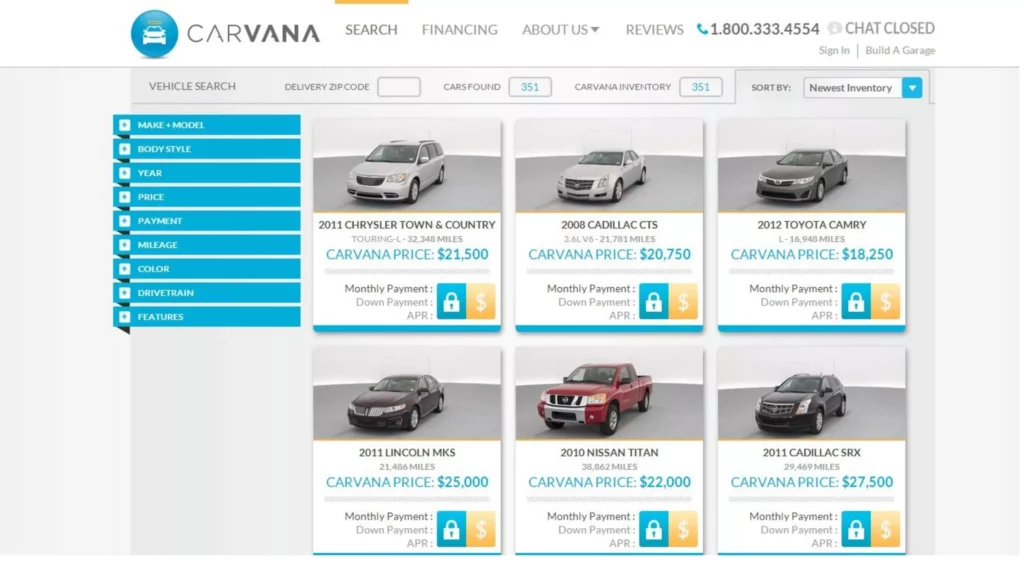
Task: Go to the Search tab
Action: click(x=371, y=29)
